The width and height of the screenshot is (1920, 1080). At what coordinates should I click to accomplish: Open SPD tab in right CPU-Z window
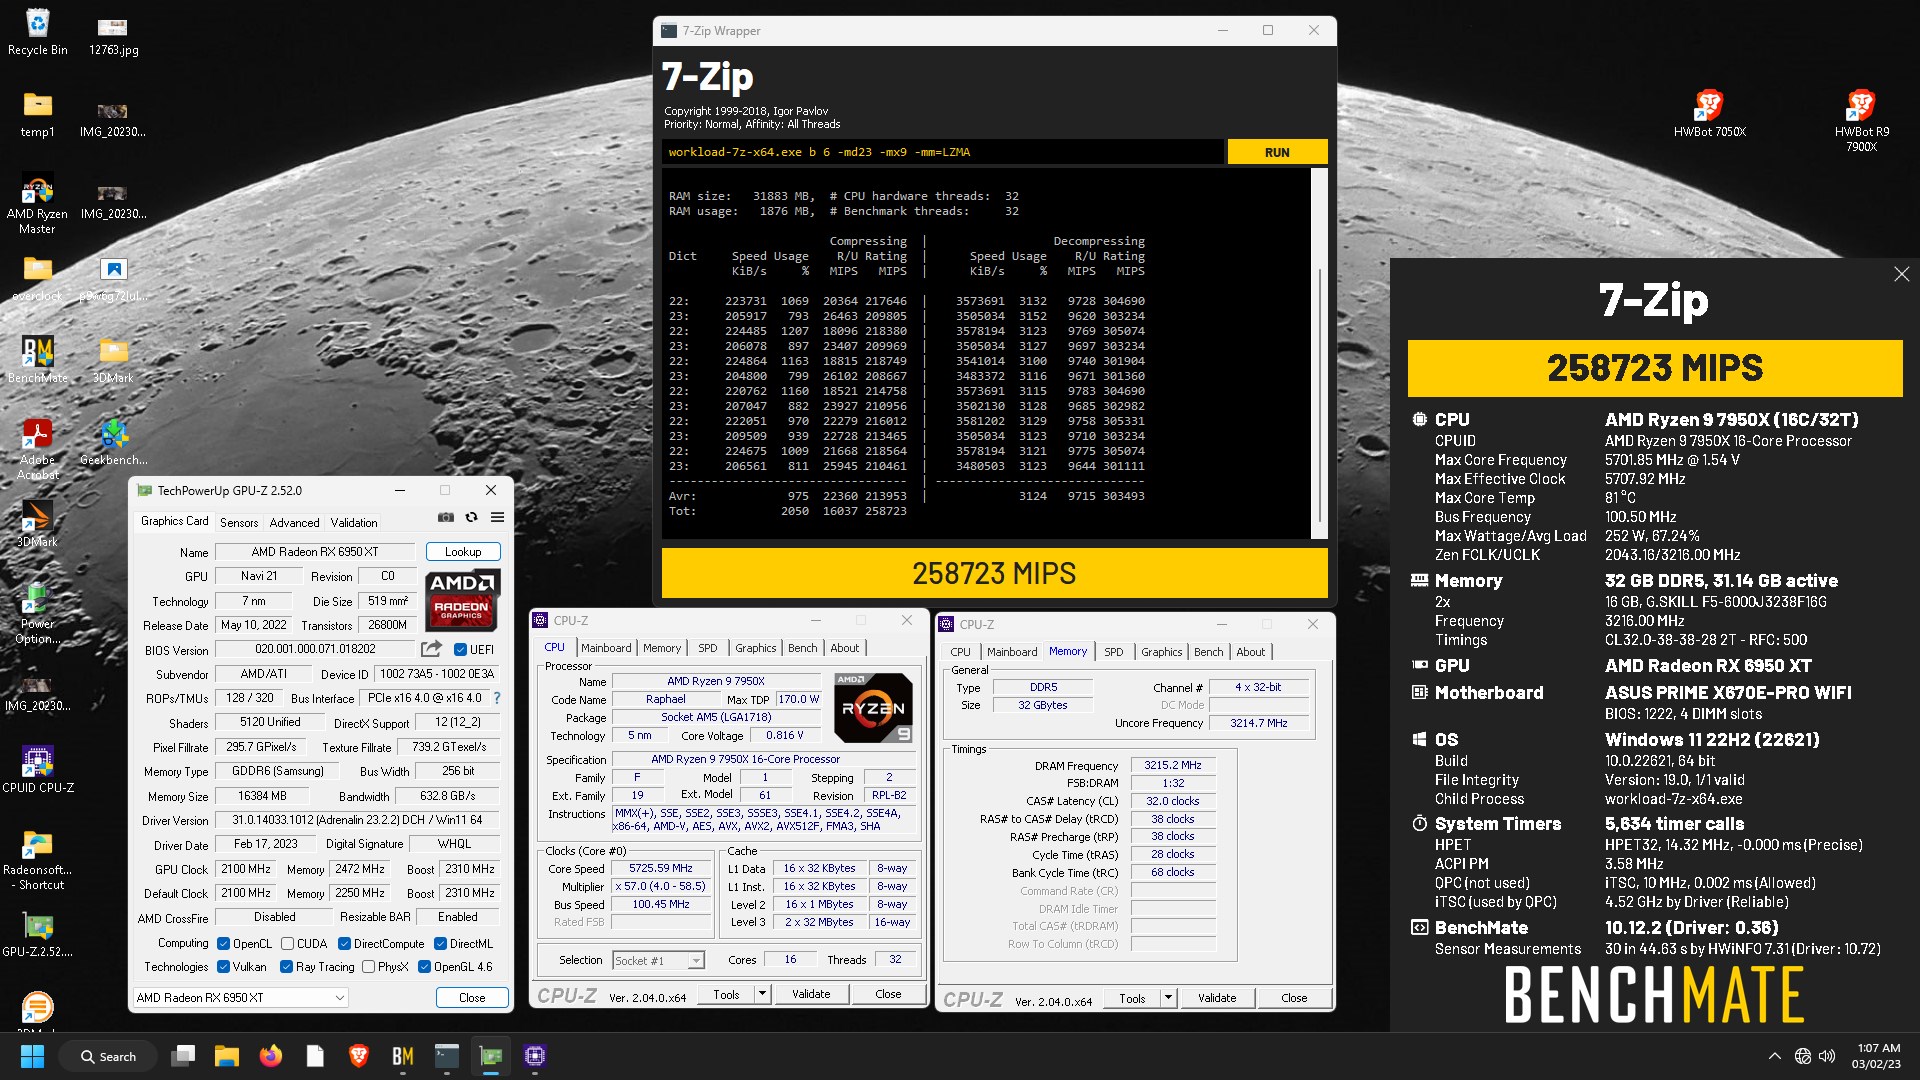click(1114, 652)
